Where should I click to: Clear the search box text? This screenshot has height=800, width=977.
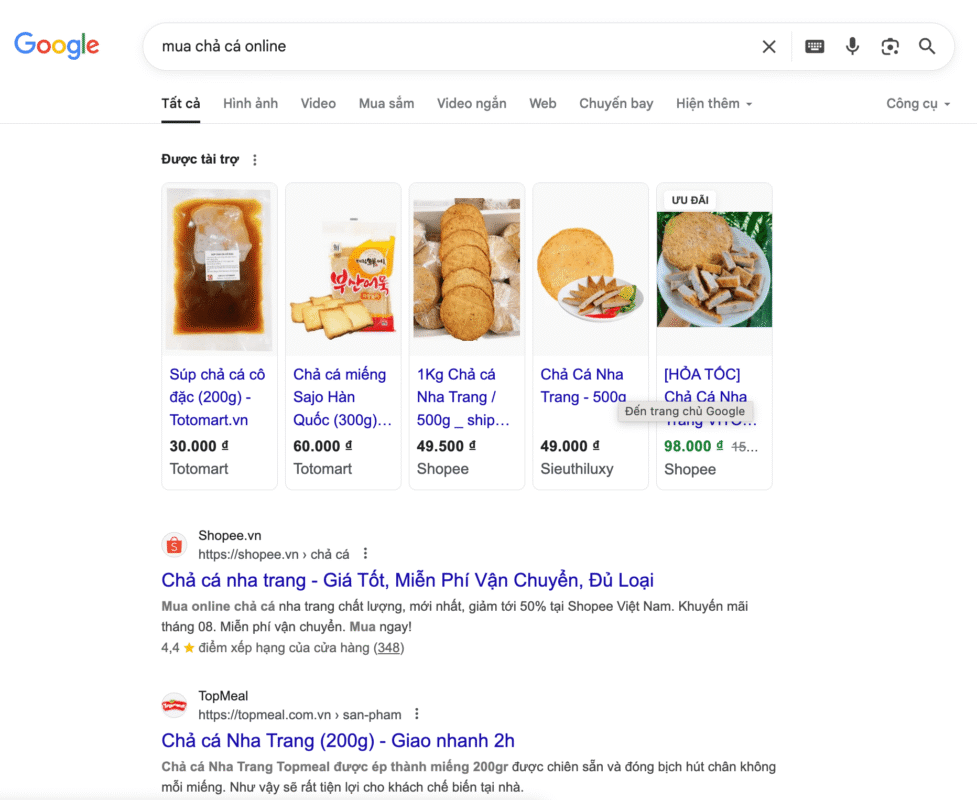(x=769, y=46)
